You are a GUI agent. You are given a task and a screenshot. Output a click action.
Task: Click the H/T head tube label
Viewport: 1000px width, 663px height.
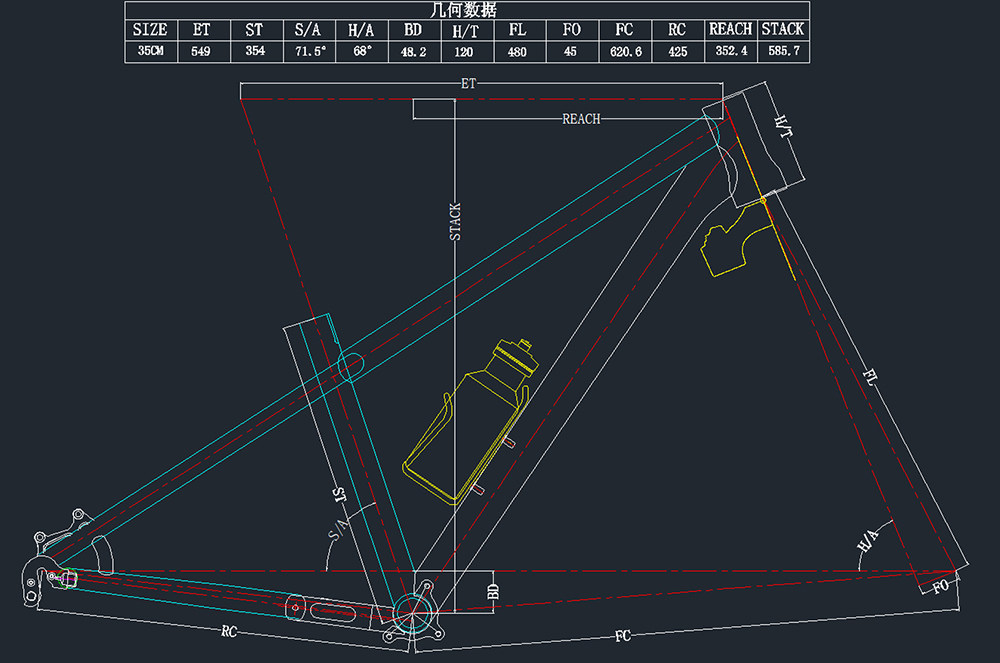click(x=784, y=127)
